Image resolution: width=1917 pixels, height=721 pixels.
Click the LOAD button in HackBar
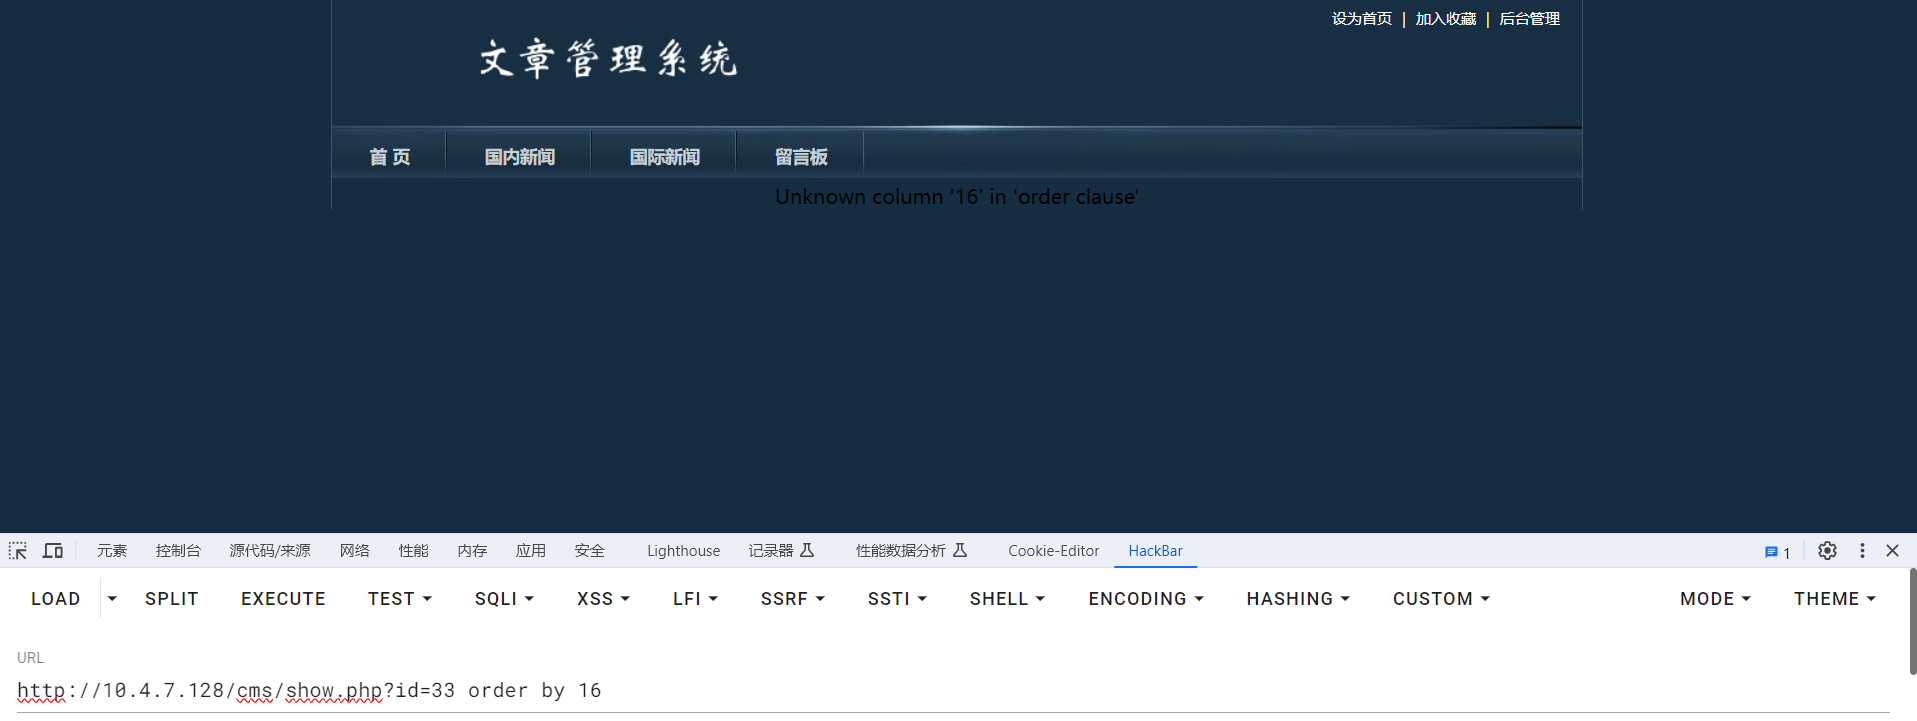click(56, 599)
